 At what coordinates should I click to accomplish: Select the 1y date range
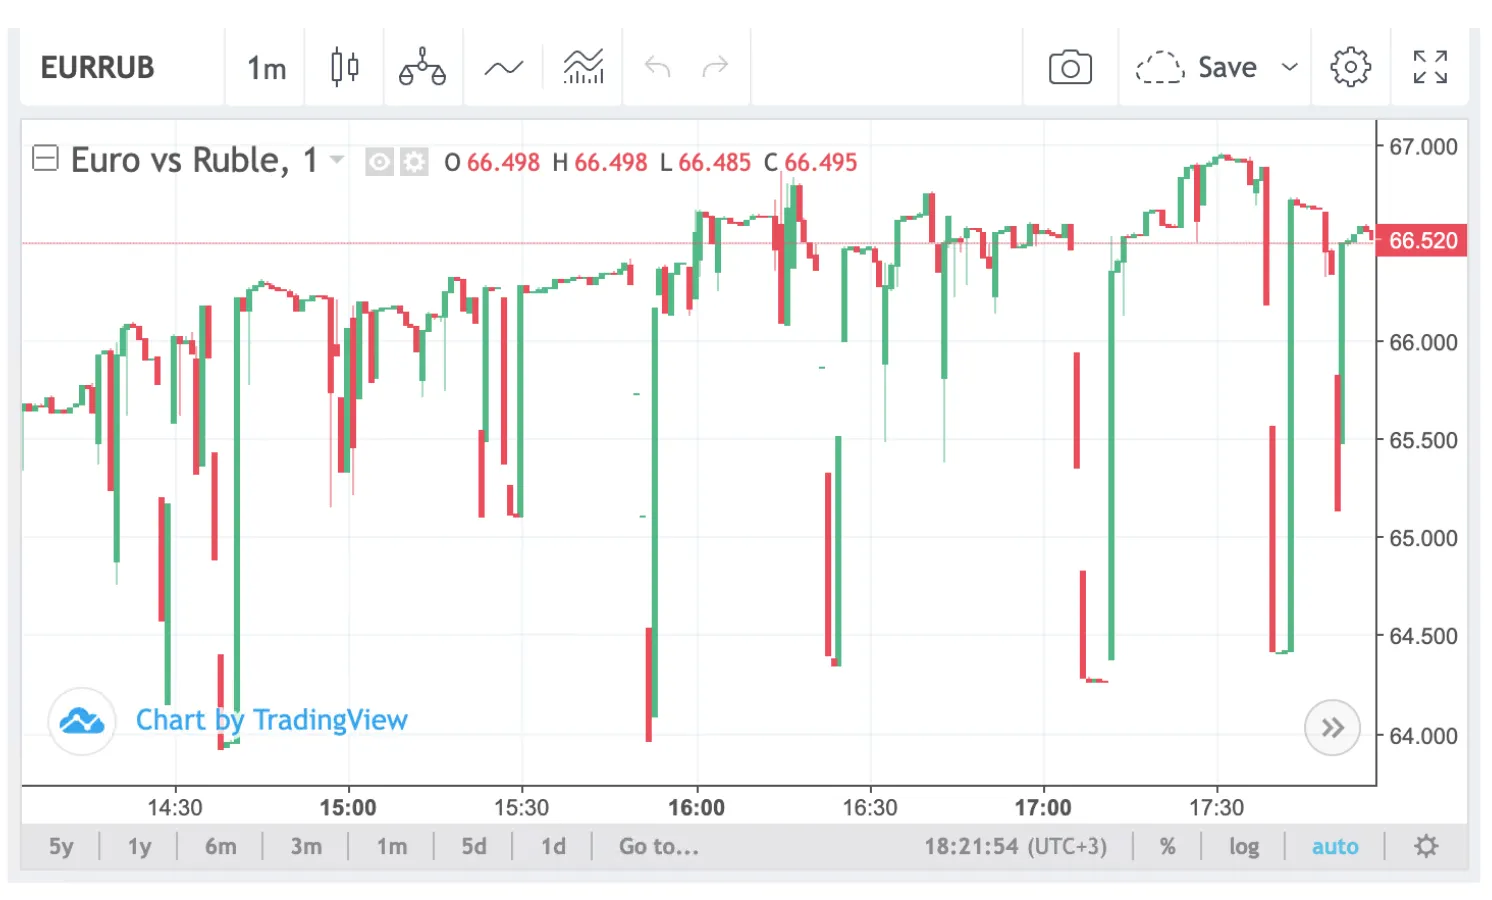coord(139,847)
